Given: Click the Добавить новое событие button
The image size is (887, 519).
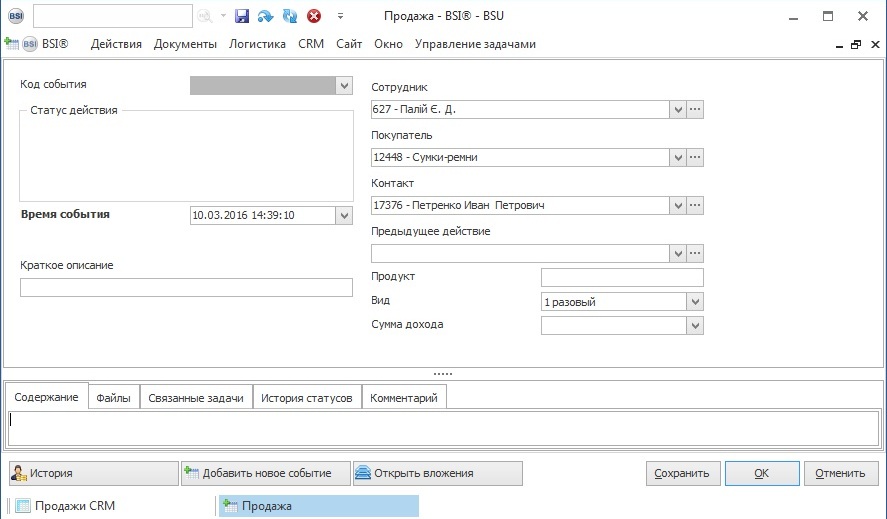Looking at the screenshot, I should 265,473.
